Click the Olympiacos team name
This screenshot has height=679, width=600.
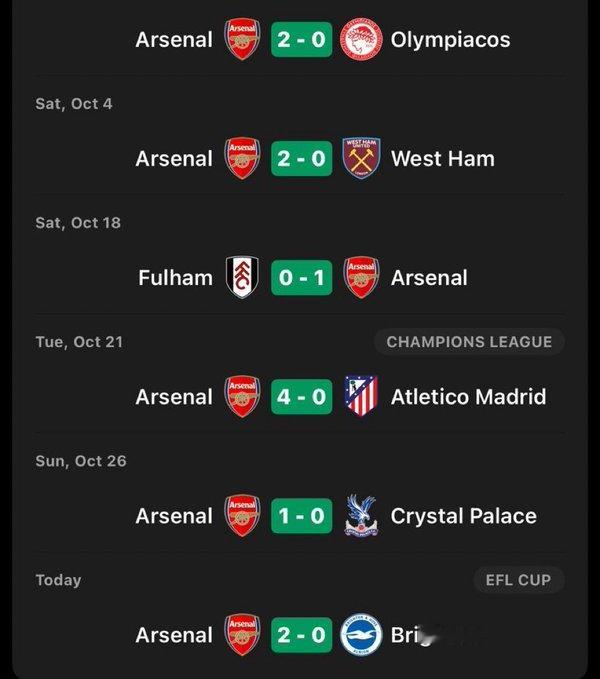click(450, 40)
